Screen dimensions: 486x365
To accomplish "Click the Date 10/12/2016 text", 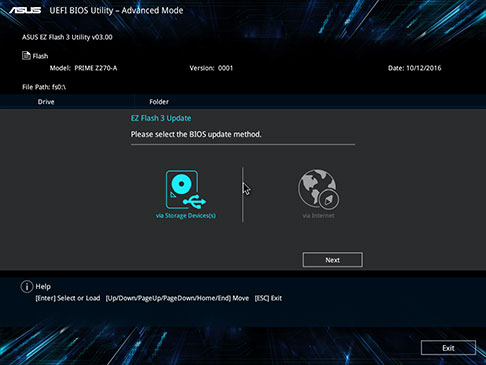I will point(414,68).
